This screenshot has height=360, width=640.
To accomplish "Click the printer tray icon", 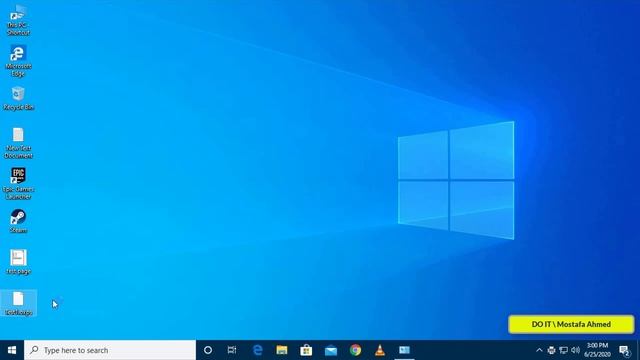I will [x=551, y=350].
